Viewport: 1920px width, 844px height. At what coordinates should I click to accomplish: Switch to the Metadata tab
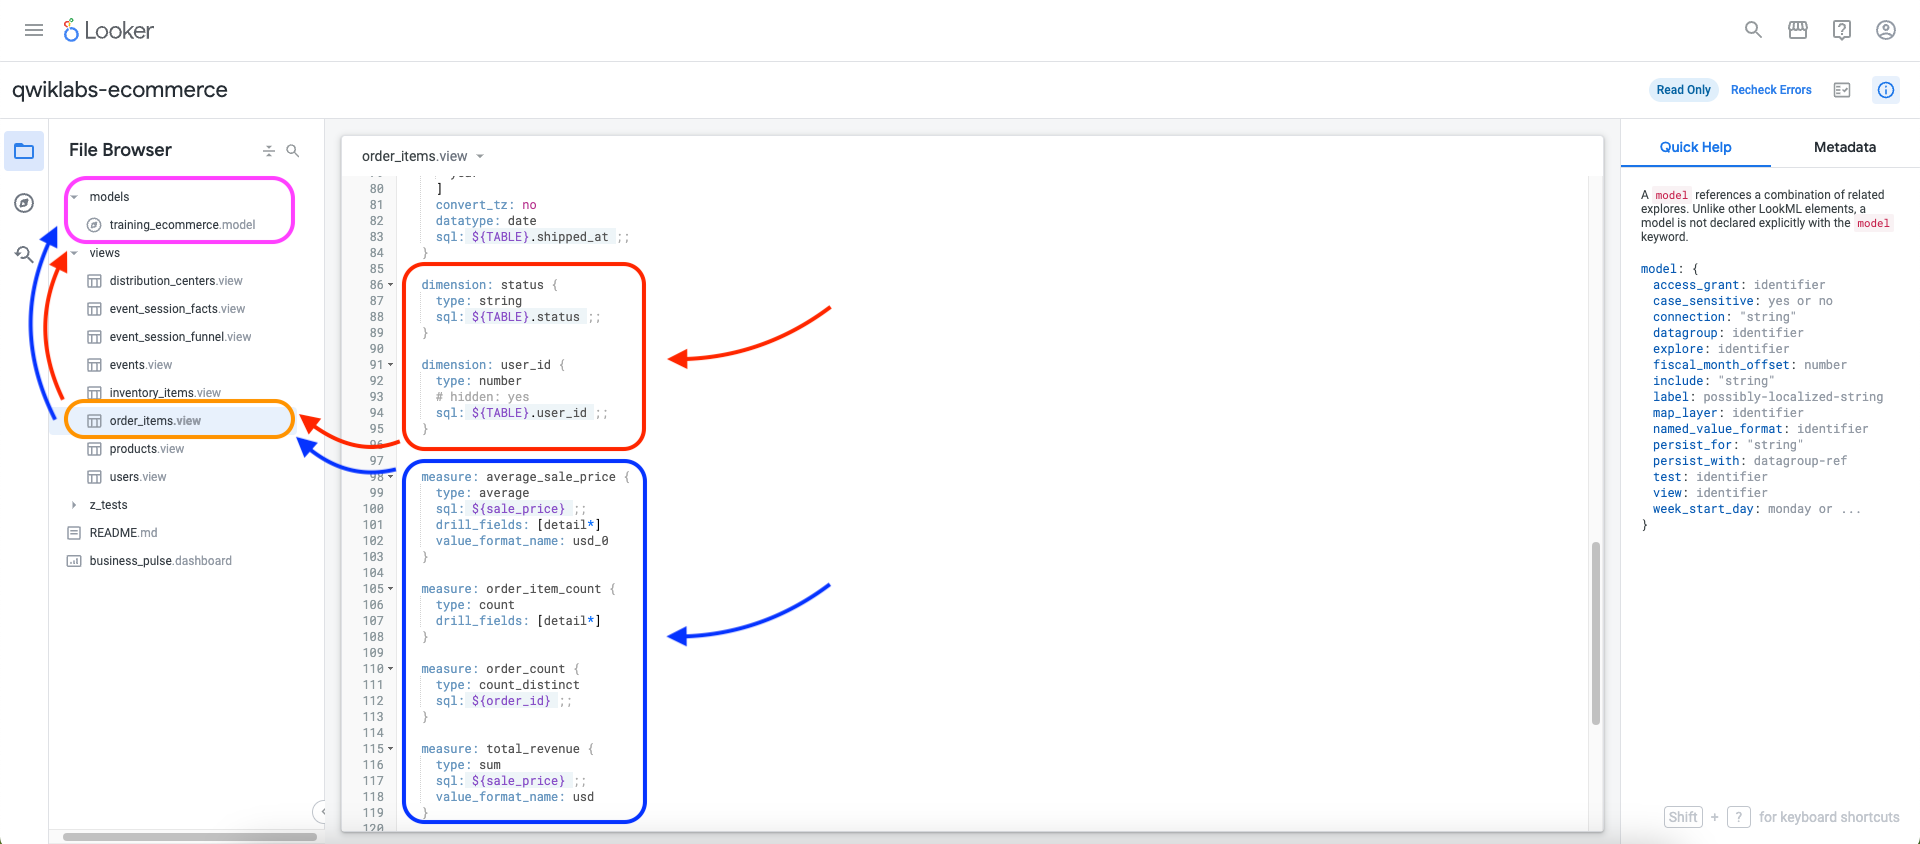click(1845, 147)
